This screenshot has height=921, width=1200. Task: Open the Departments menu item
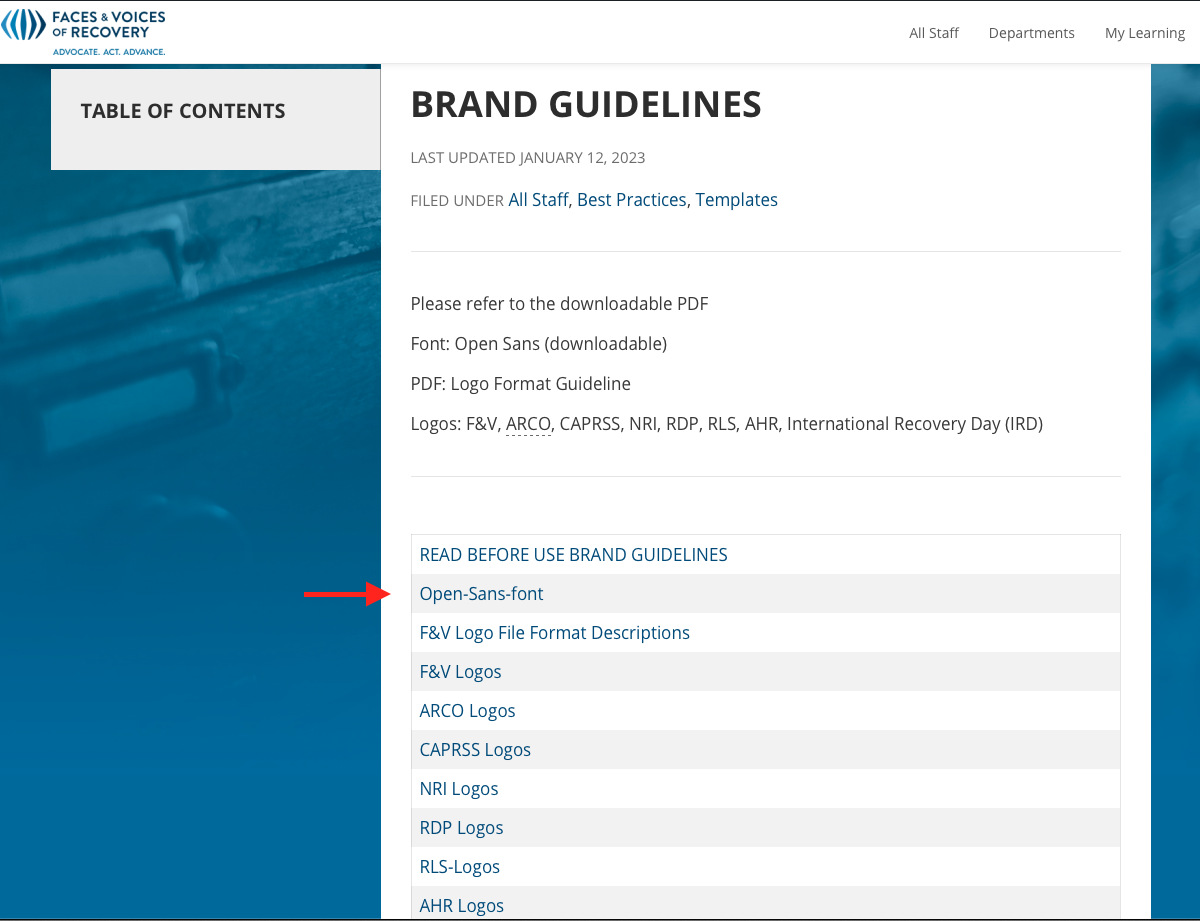(x=1031, y=33)
